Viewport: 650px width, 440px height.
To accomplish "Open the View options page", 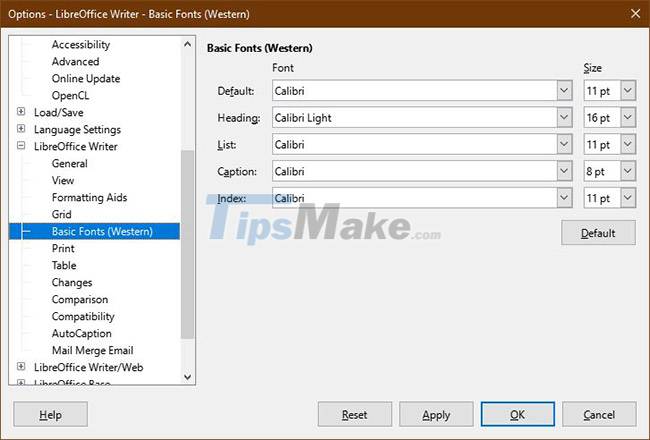I will coord(63,180).
